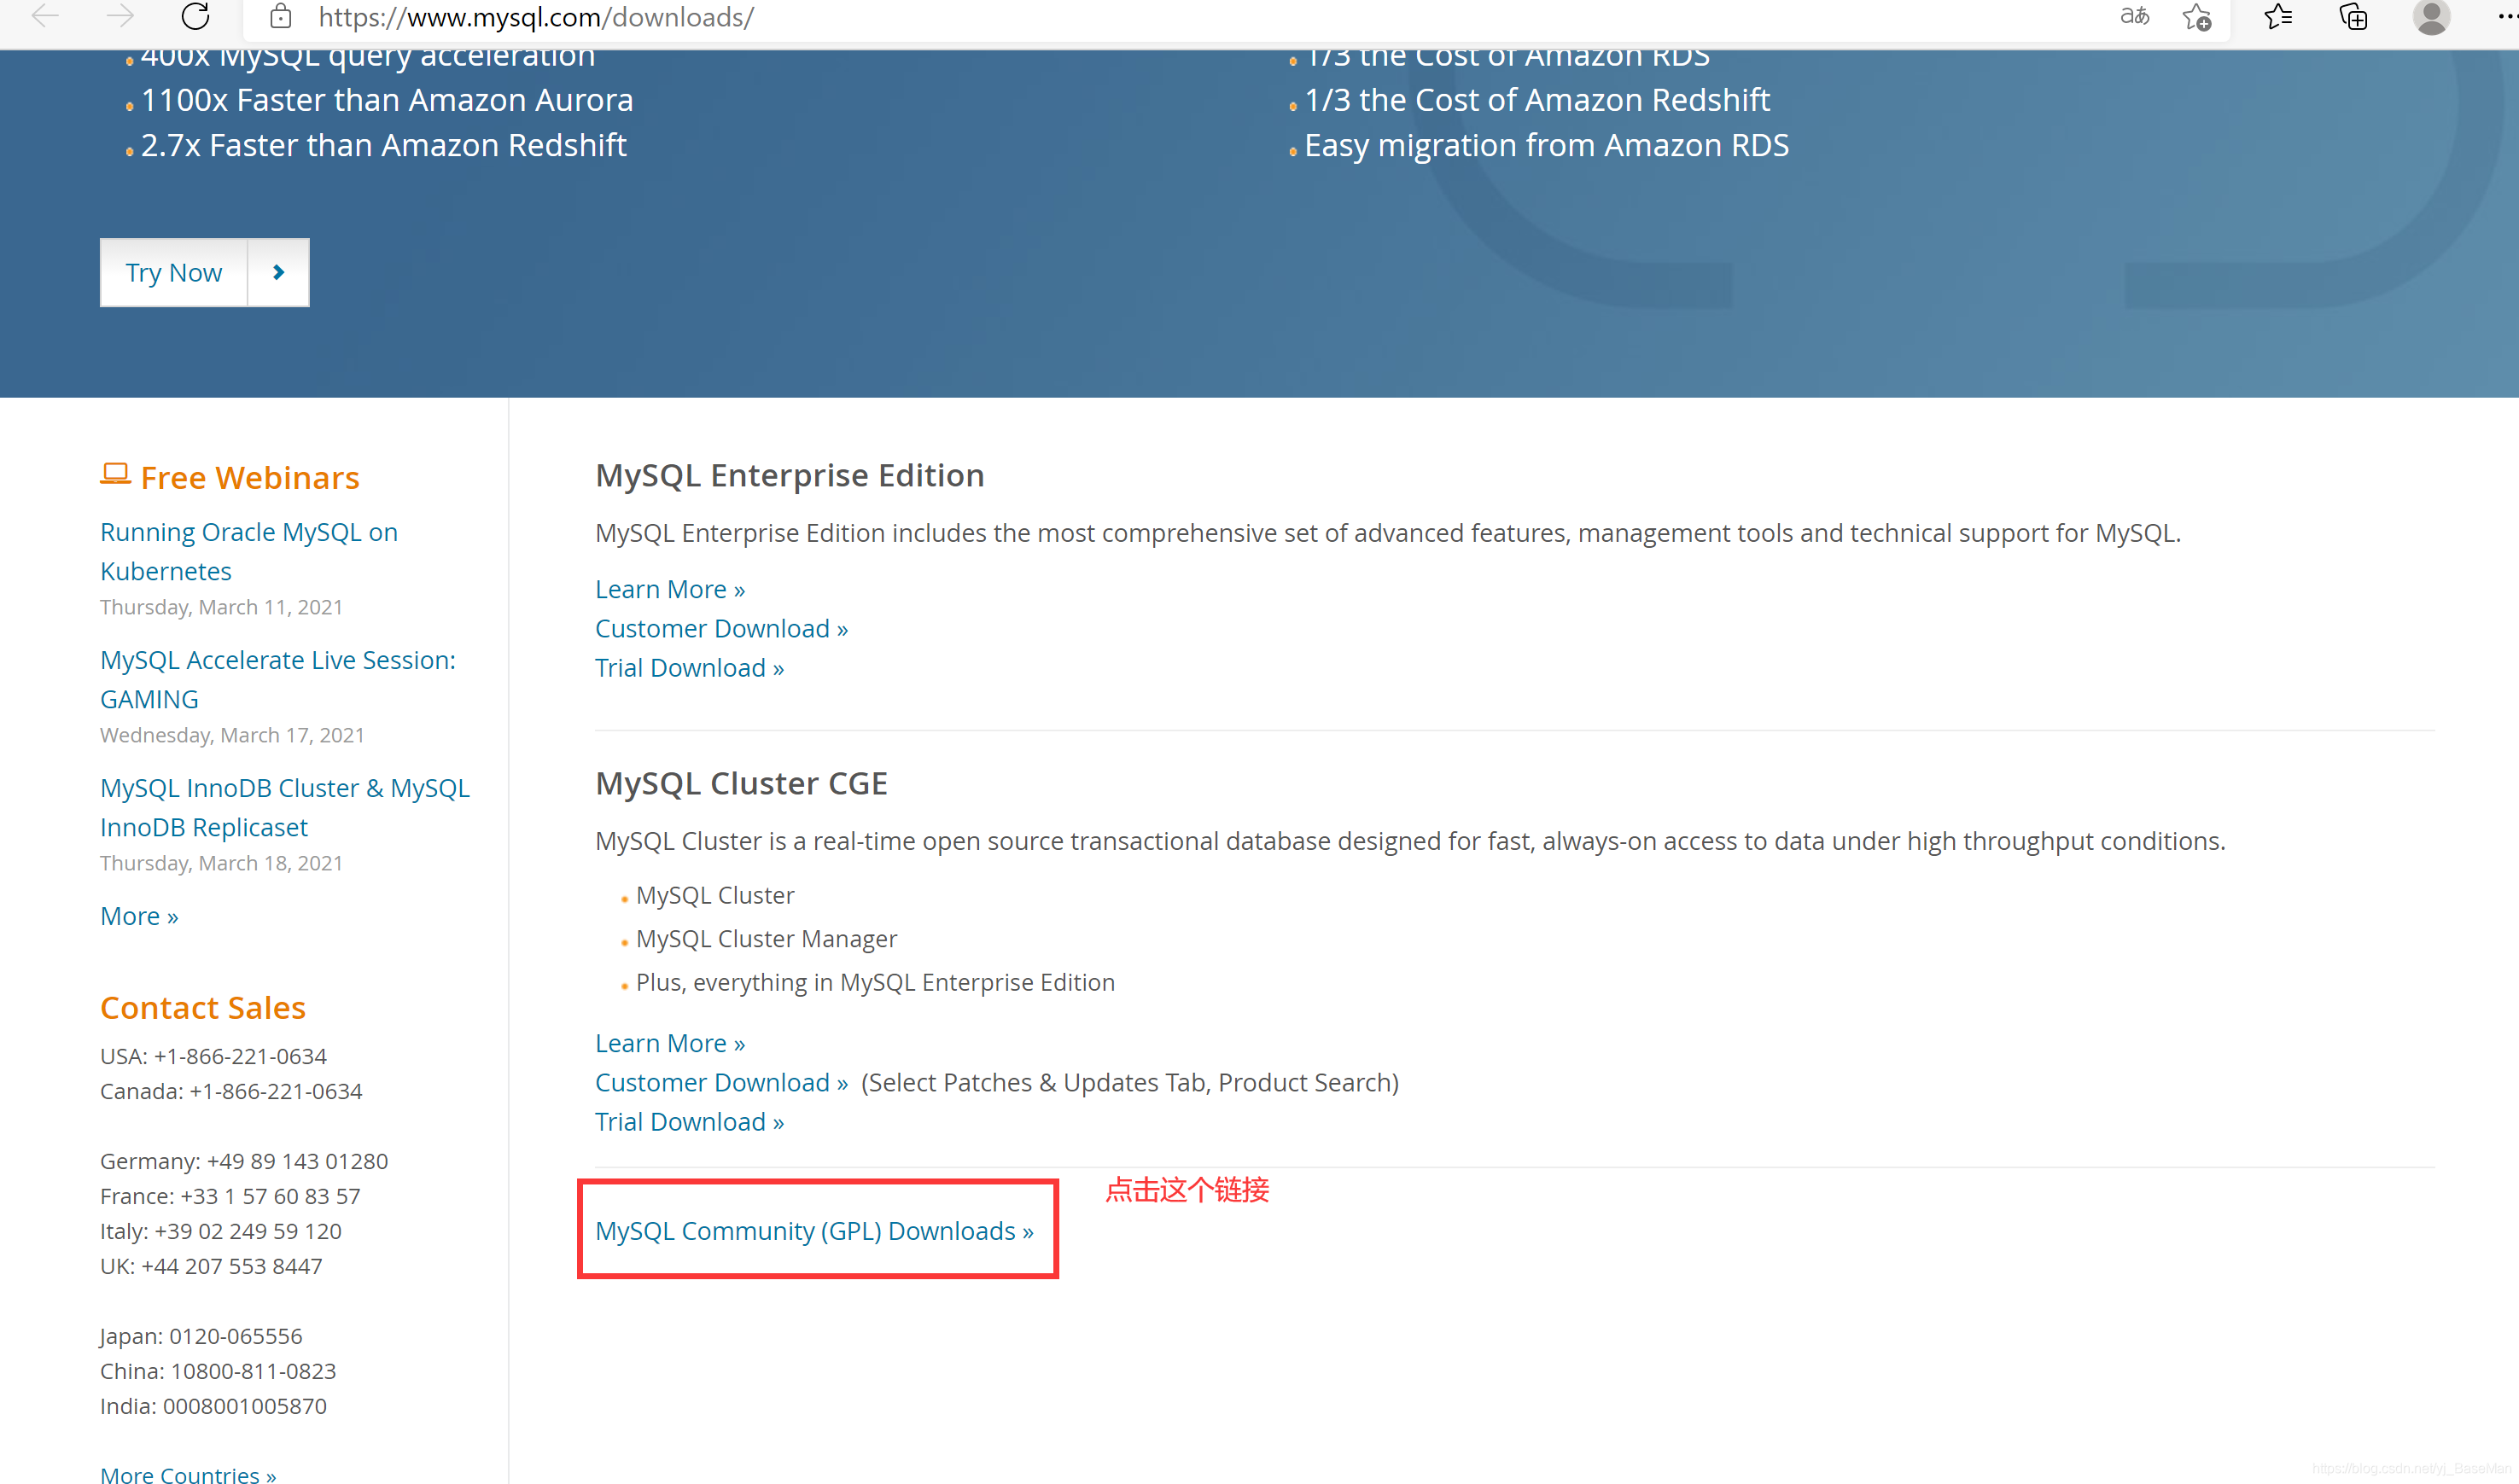Viewport: 2519px width, 1484px height.
Task: Open MySQL Community (GPL) Downloads link
Action: 814,1231
